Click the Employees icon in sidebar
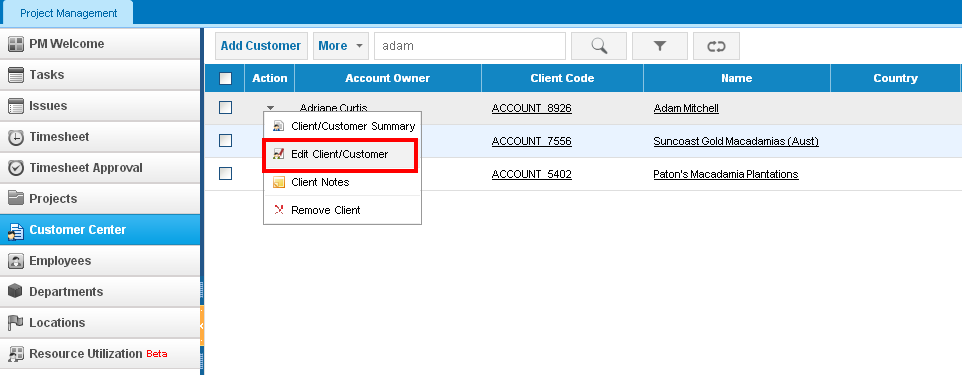 coord(16,261)
